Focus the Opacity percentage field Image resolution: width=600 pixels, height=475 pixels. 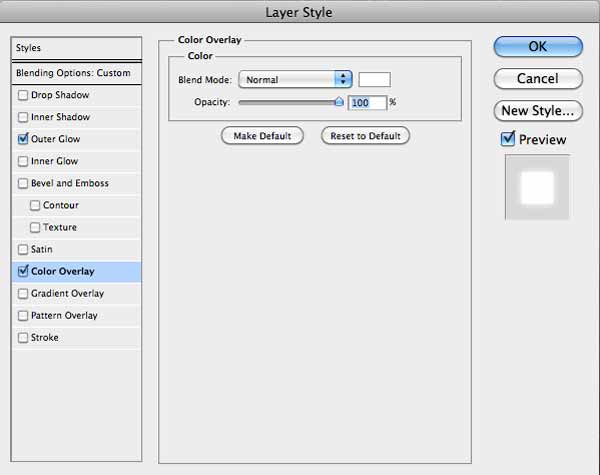(x=367, y=103)
